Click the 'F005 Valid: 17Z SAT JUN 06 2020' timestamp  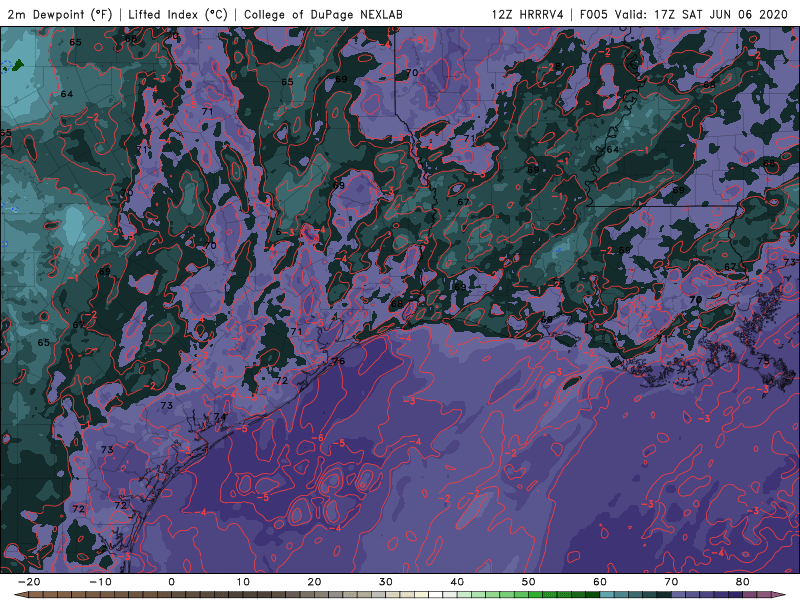click(684, 14)
